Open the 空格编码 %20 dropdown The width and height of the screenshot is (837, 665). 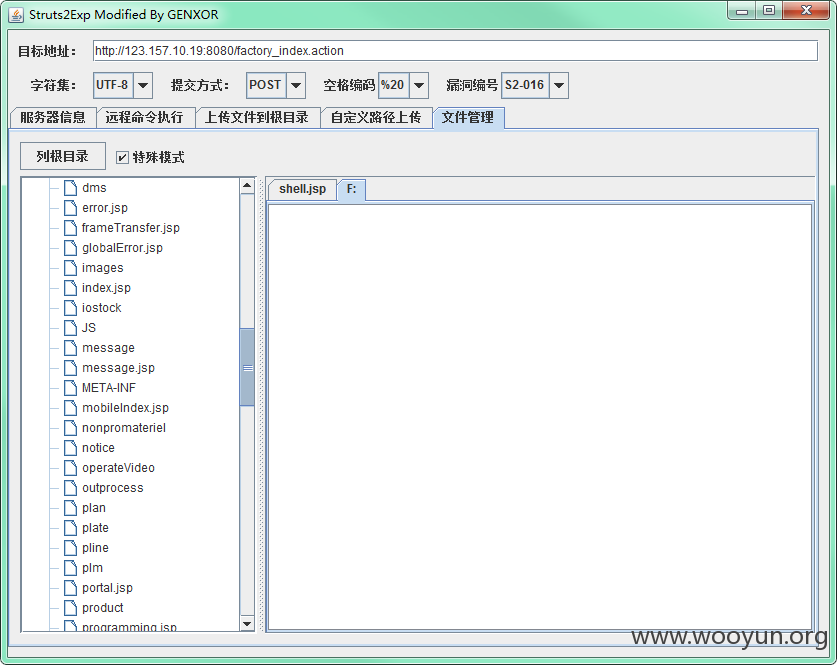419,85
